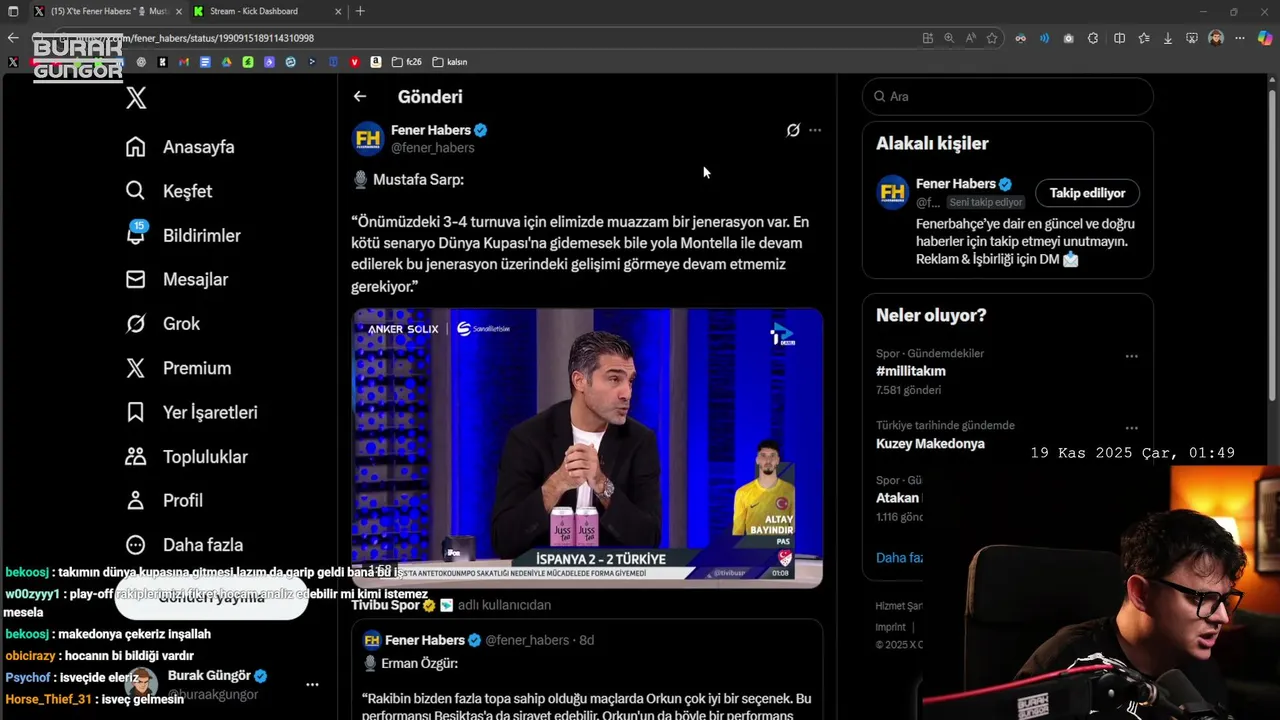The width and height of the screenshot is (1280, 720).
Task: Open more options for Kuzey Makedonya trend
Action: tap(1131, 428)
